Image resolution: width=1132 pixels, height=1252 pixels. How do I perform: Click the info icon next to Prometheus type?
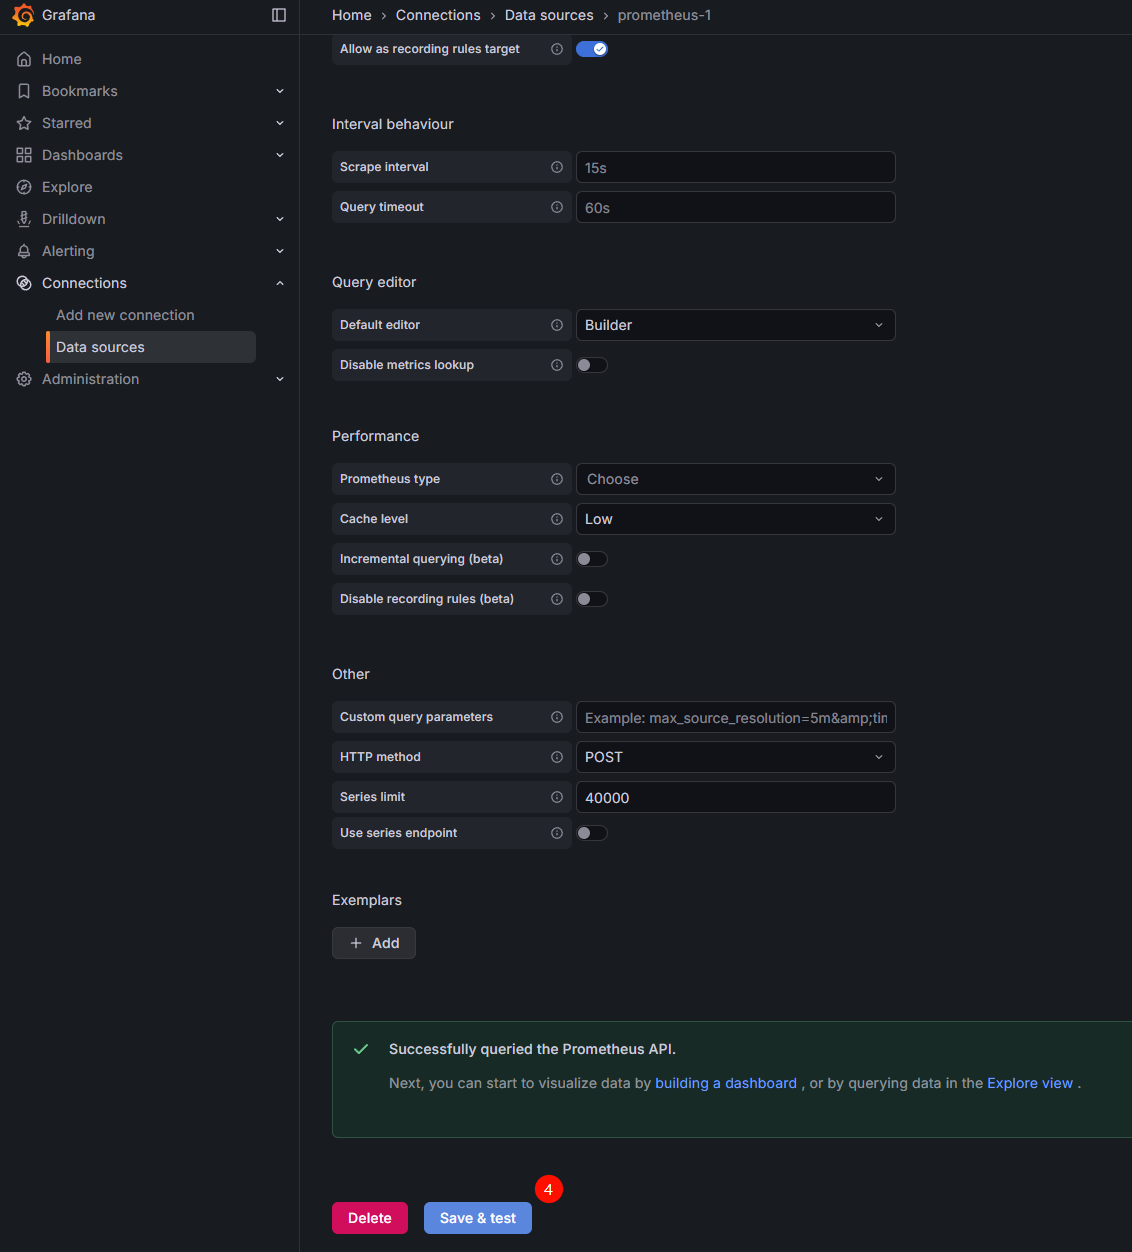pyautogui.click(x=557, y=479)
